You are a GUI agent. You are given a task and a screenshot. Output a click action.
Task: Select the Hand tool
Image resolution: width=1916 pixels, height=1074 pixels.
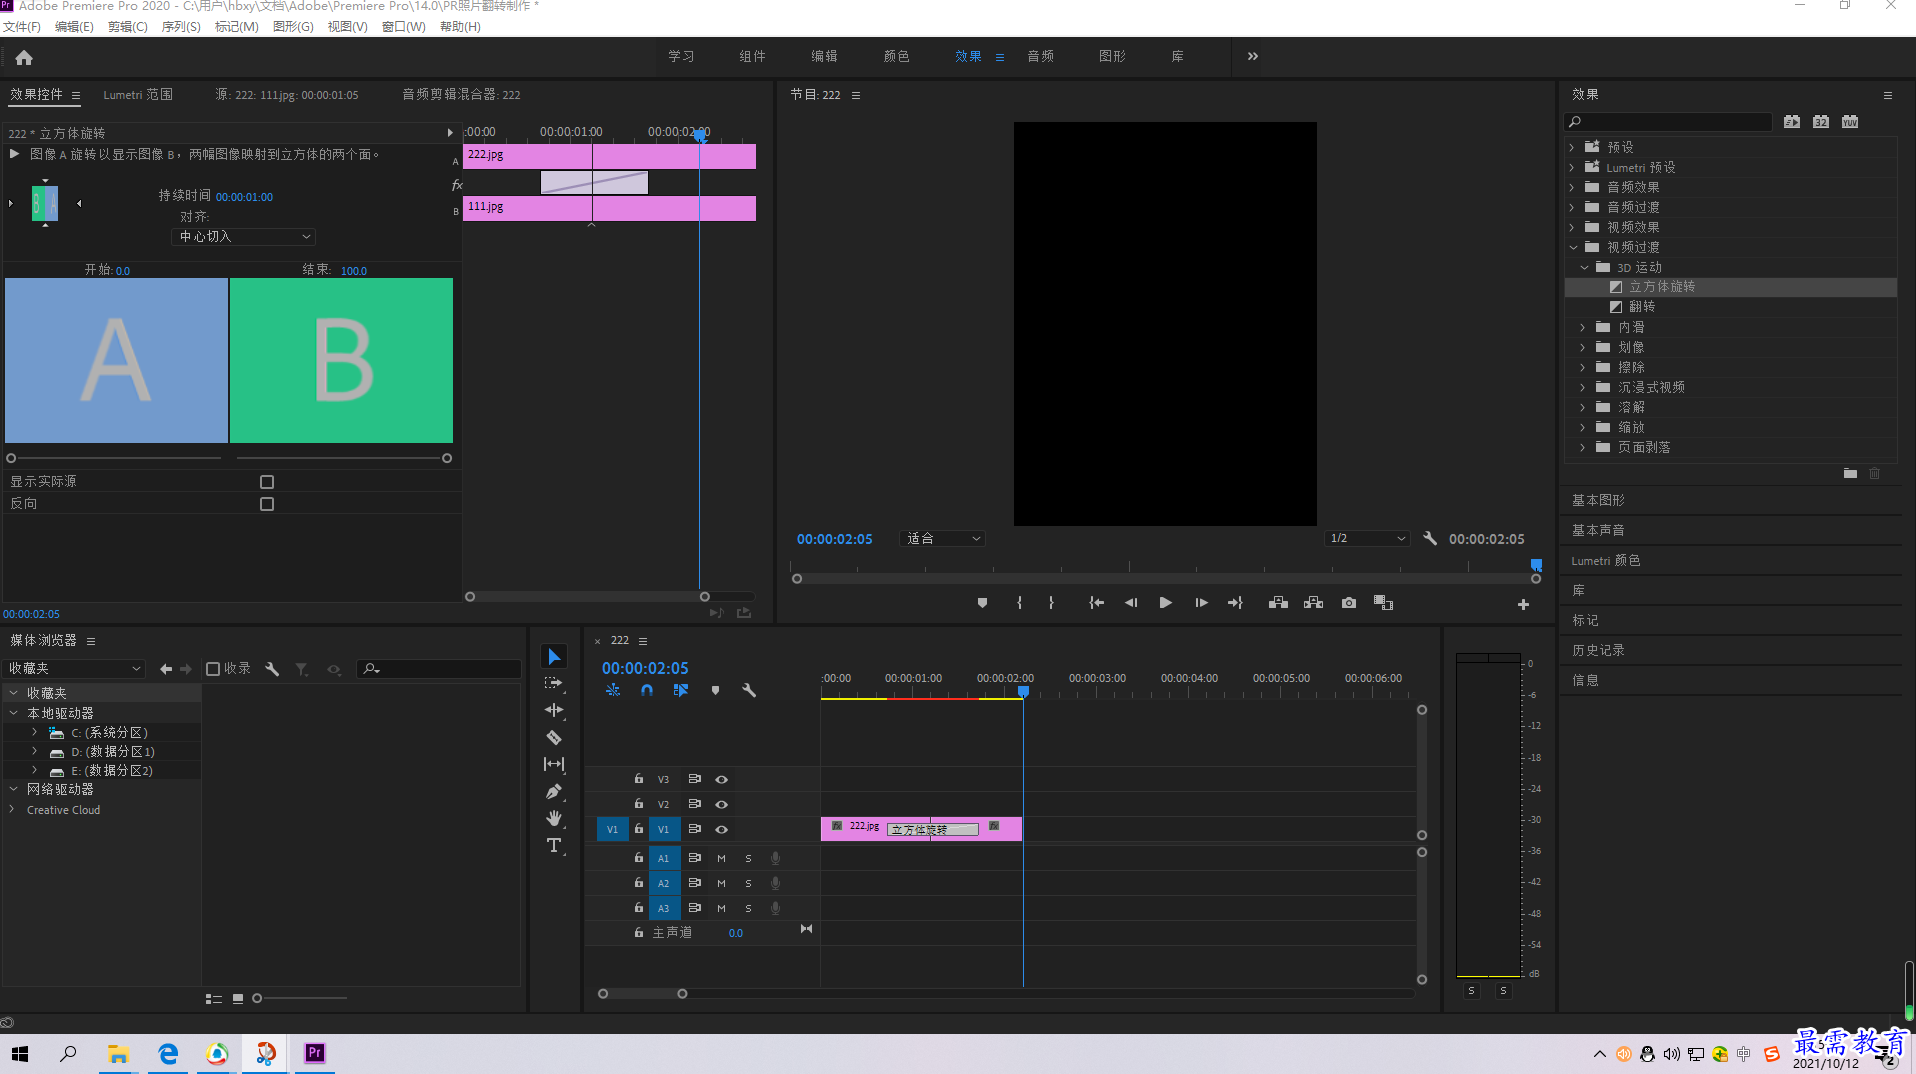point(554,818)
